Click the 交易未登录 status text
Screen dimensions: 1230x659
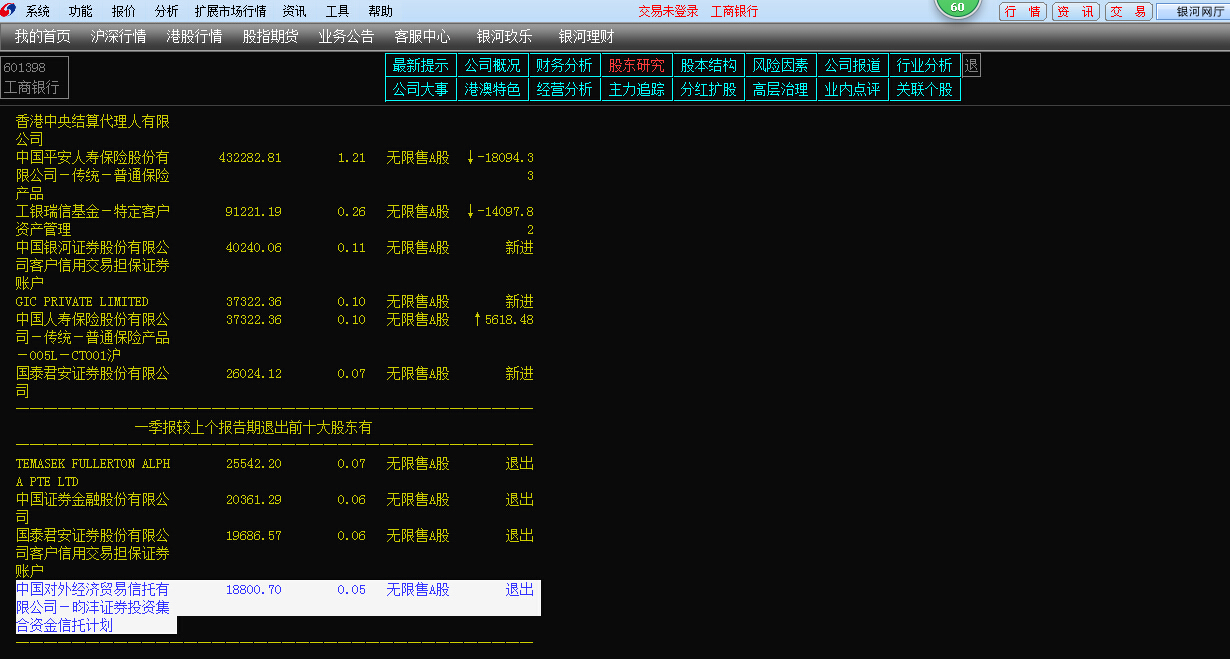tap(668, 11)
